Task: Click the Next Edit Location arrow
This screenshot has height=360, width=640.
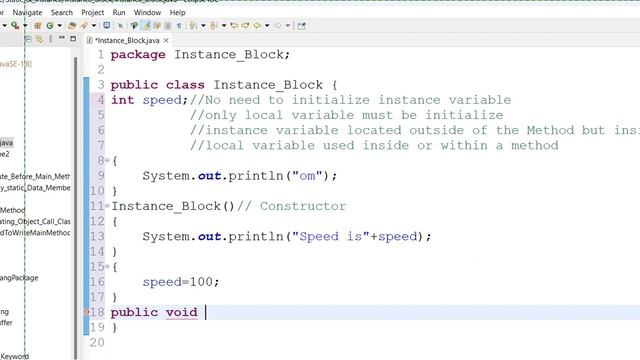Action: 245,25
